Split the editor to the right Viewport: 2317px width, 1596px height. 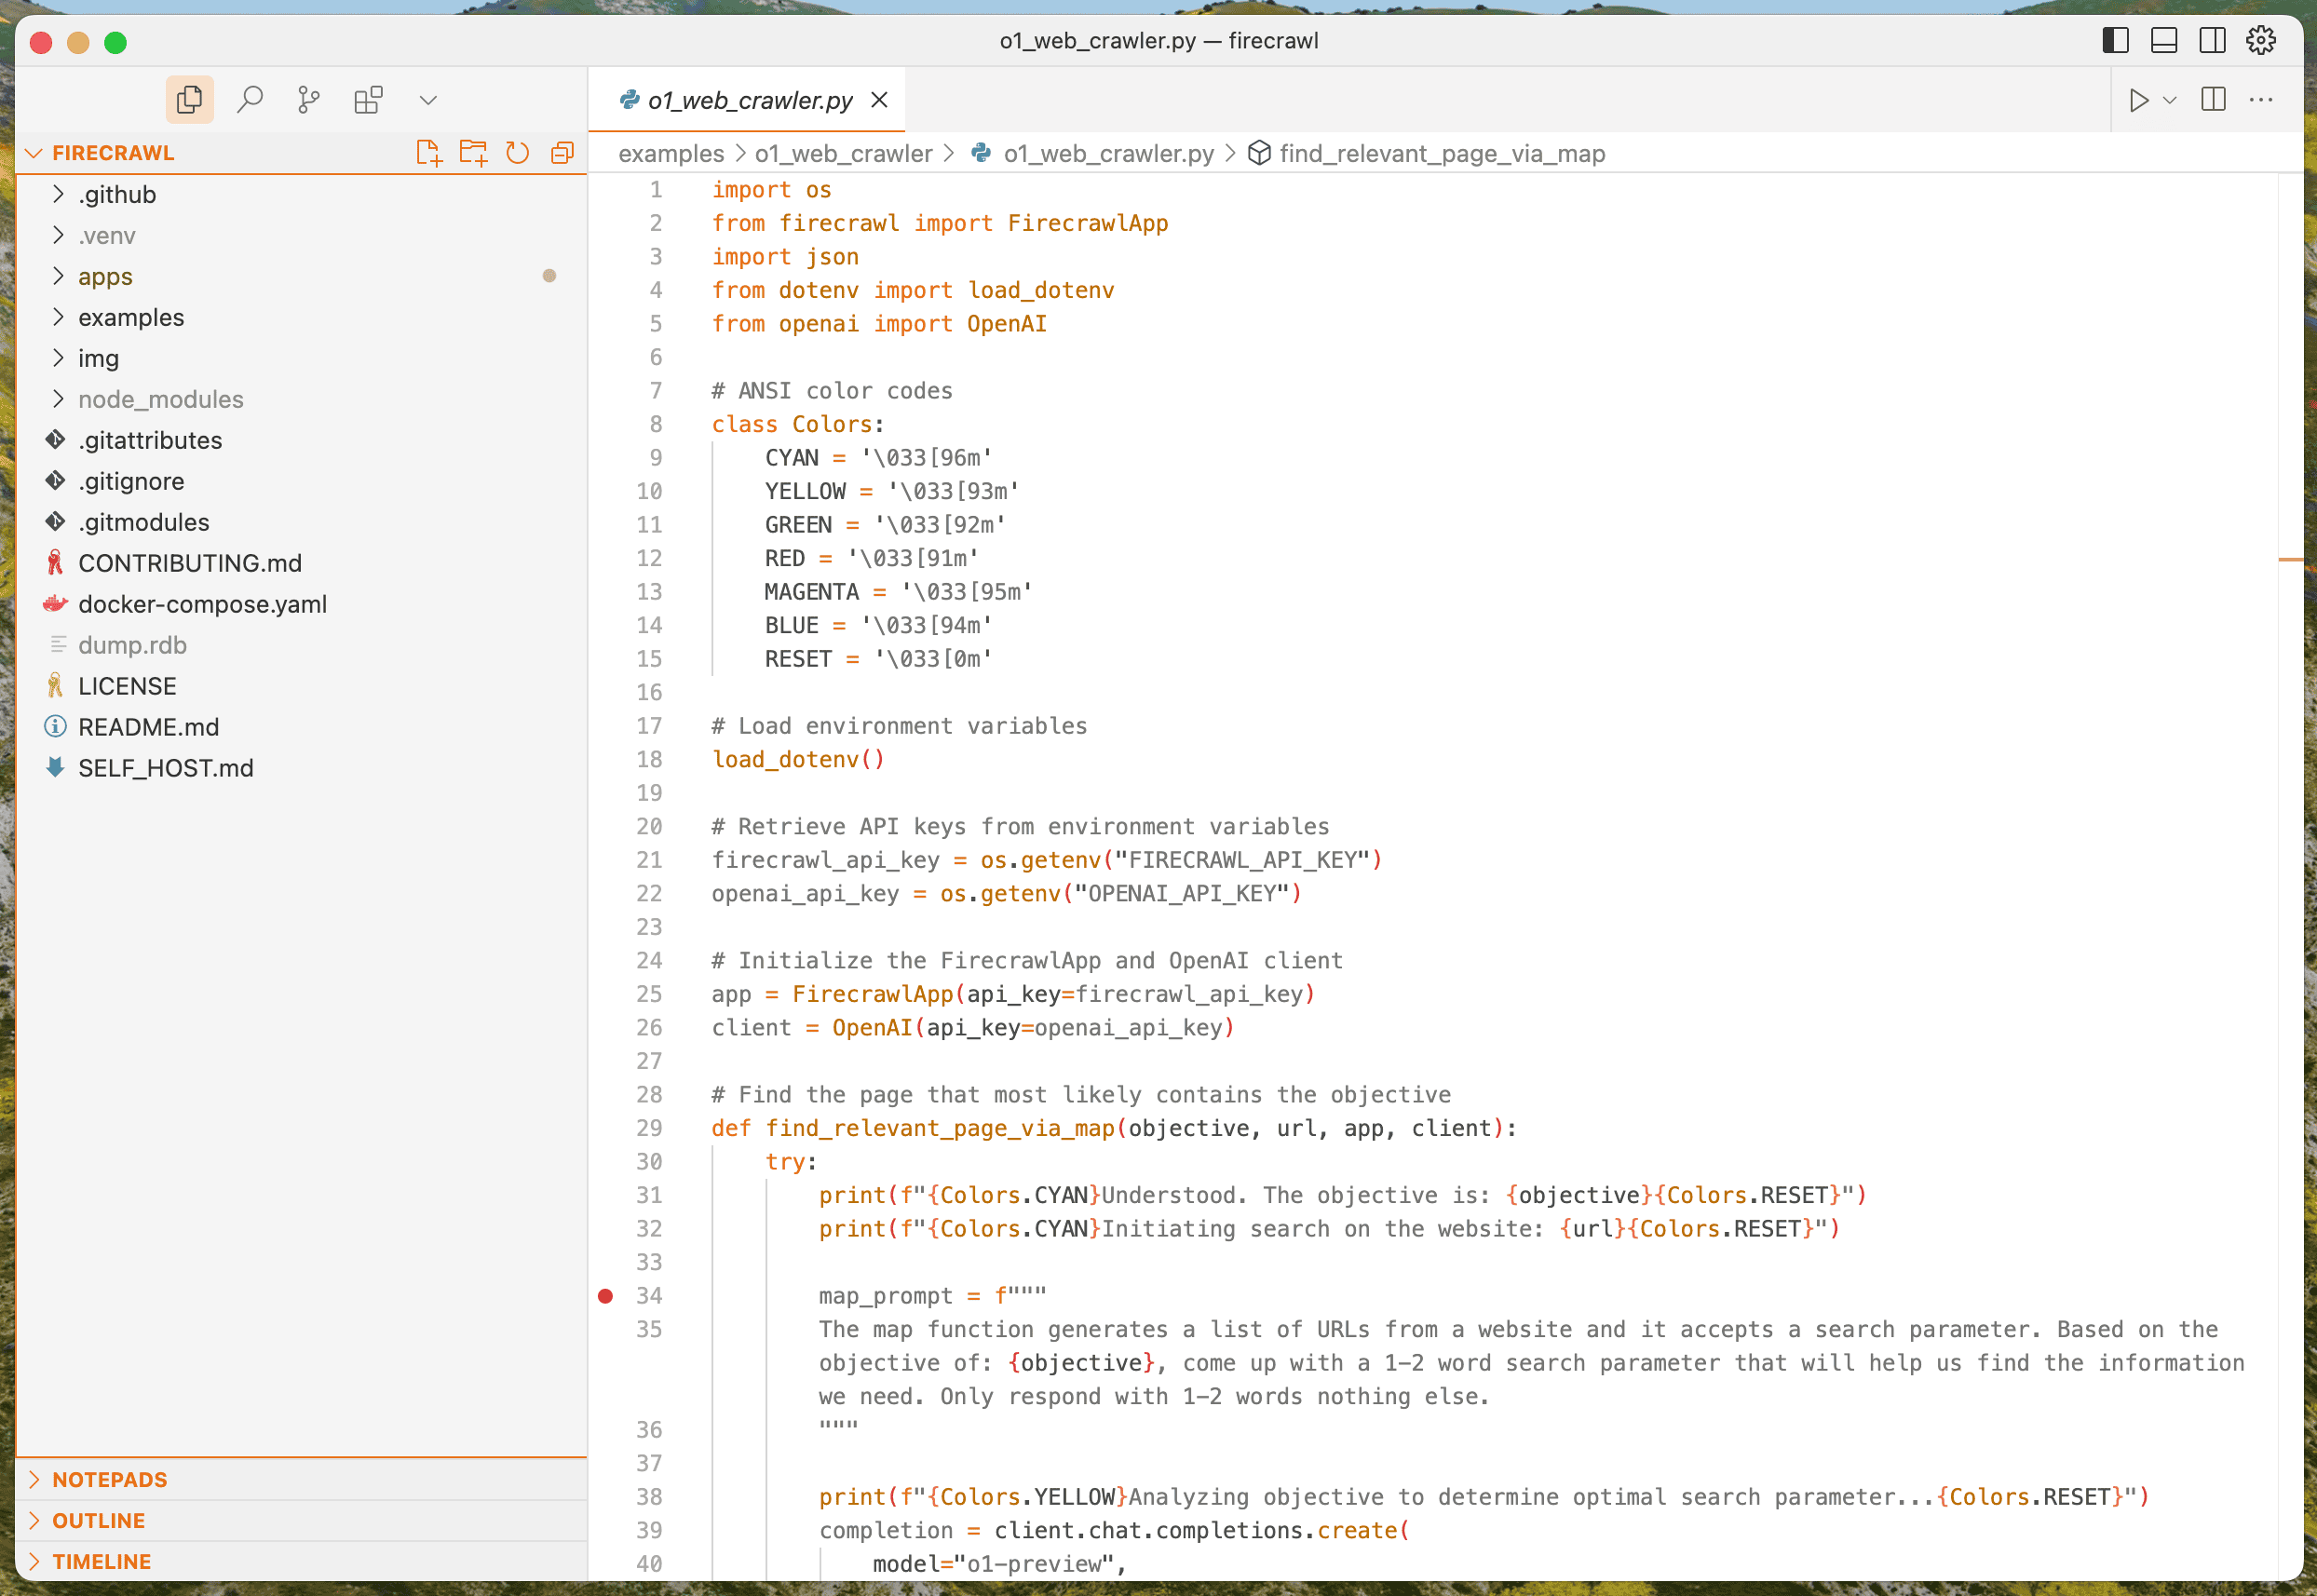(2213, 100)
